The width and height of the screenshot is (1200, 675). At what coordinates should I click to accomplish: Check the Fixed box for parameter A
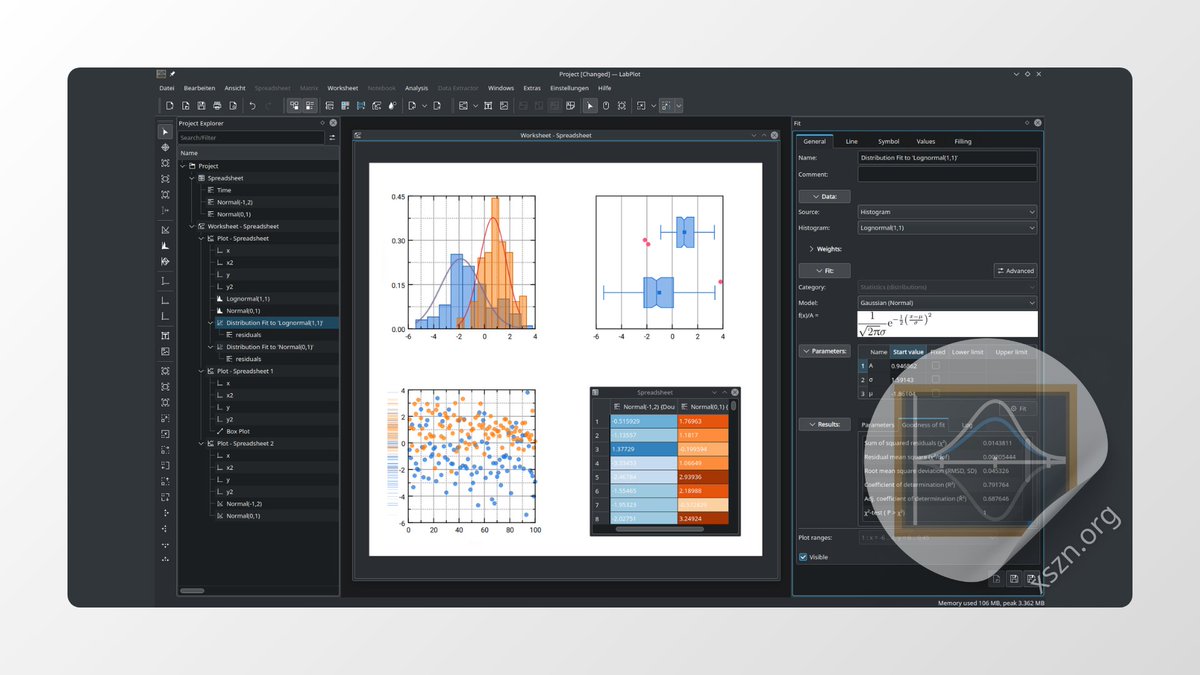tap(936, 366)
